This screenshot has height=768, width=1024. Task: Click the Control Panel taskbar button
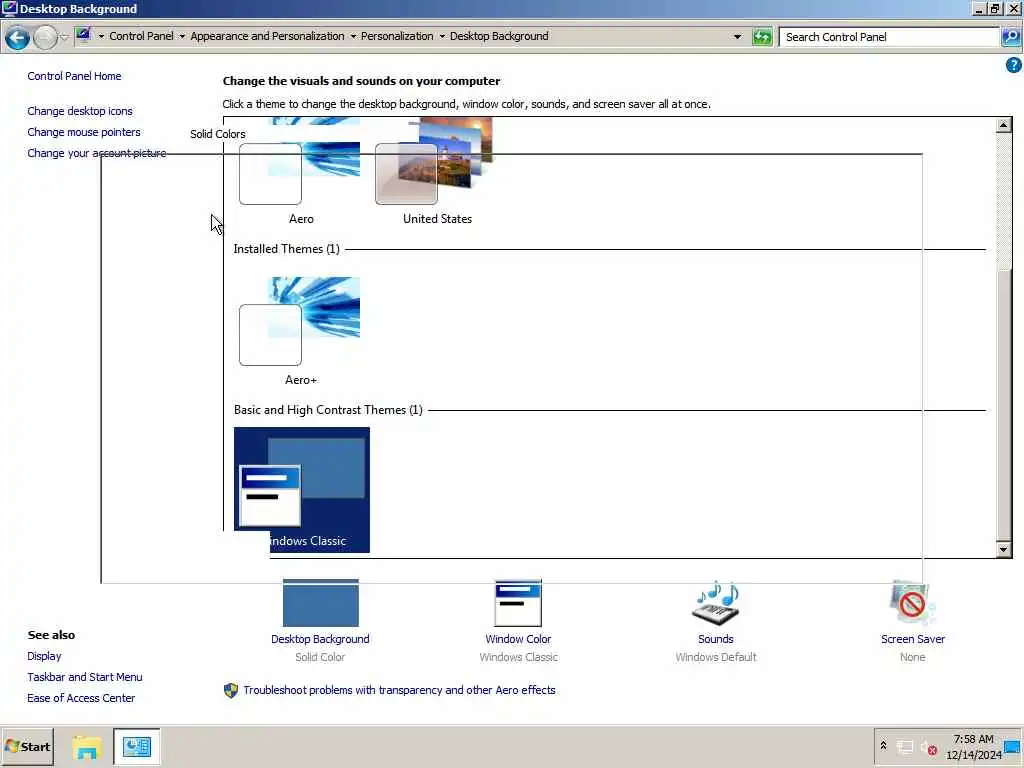[x=136, y=746]
